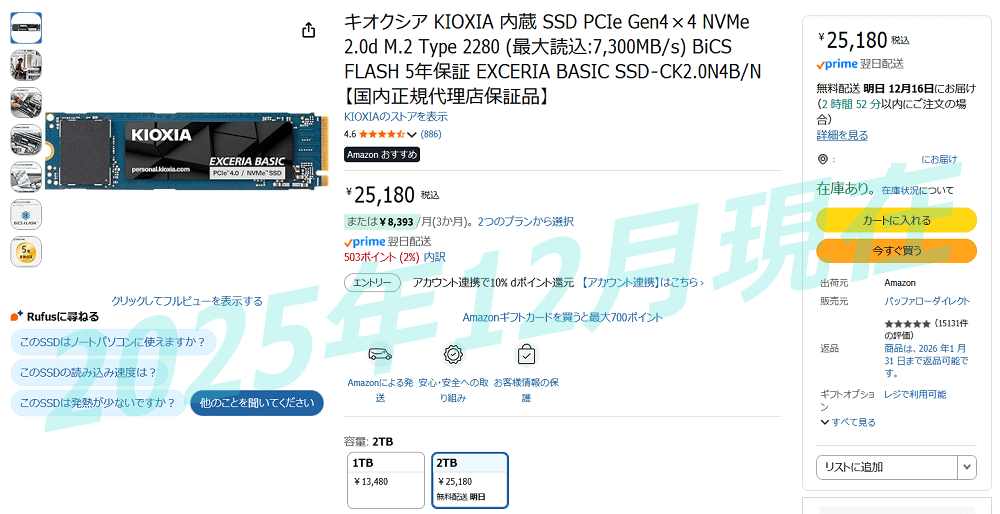Screen dimensions: 1000x514
Task: Expand the star rating dropdown chevron
Action: 412,135
